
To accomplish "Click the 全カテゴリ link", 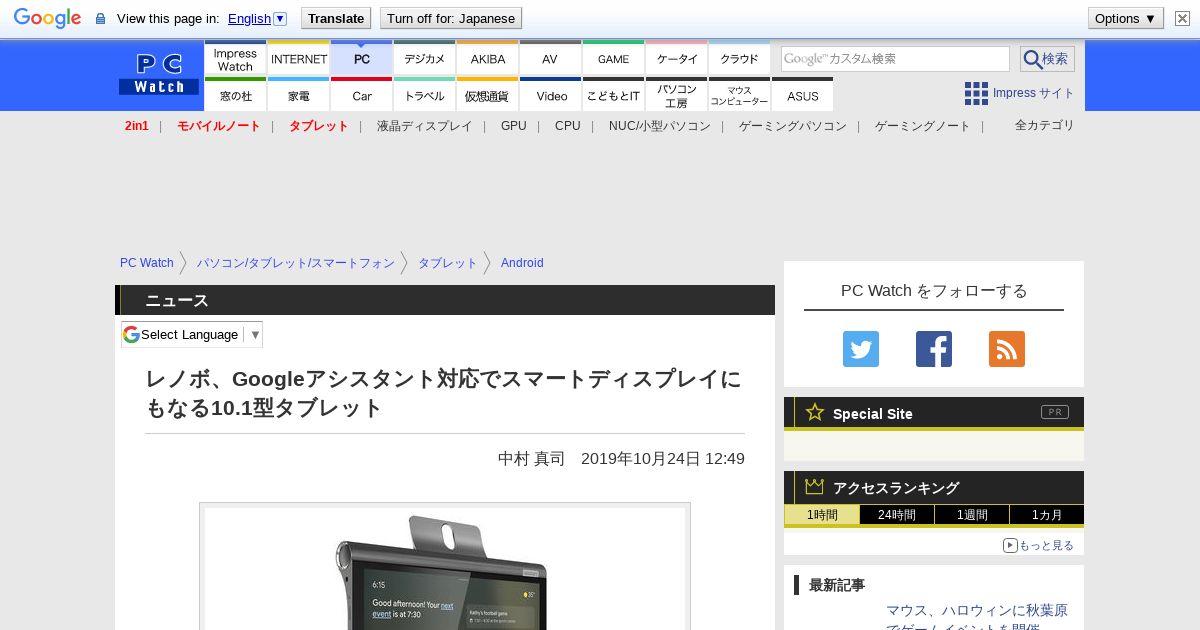I will point(1045,125).
